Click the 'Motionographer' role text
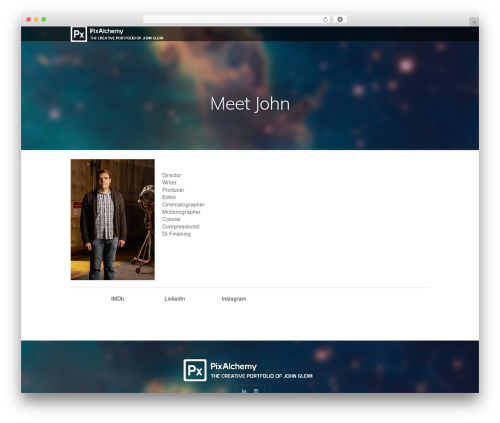Screen dimensions: 500x423 [181, 212]
